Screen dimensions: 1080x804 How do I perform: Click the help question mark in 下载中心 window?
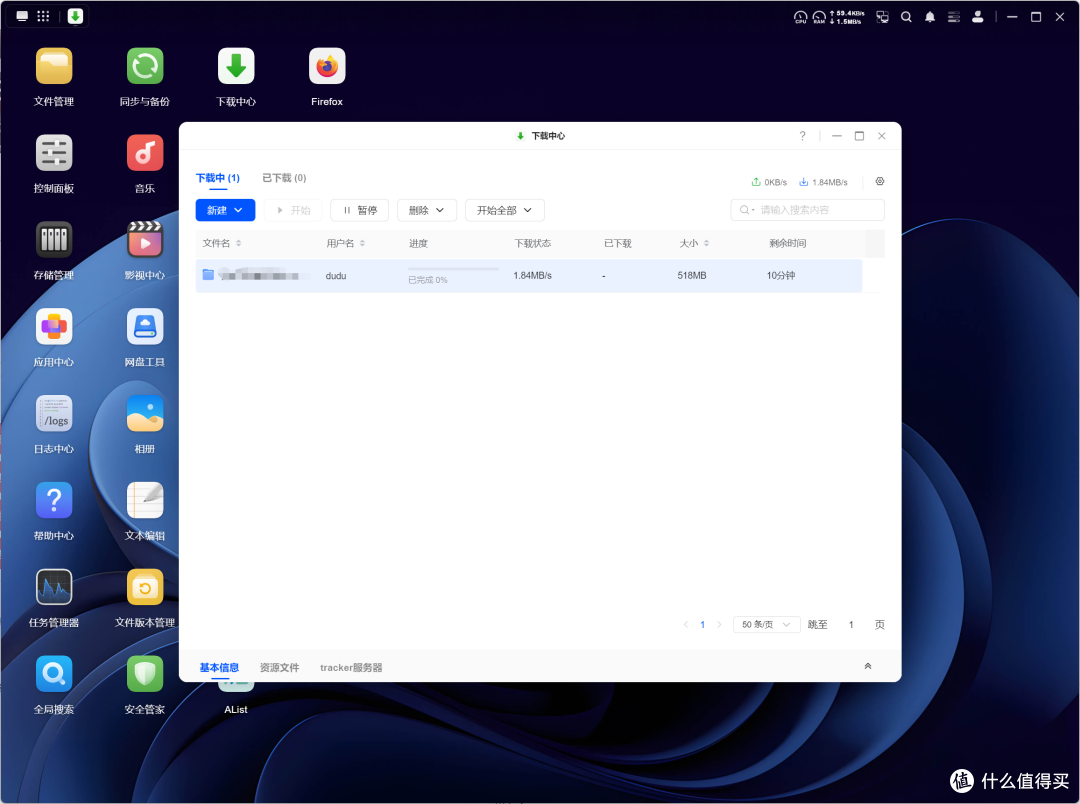pyautogui.click(x=802, y=136)
